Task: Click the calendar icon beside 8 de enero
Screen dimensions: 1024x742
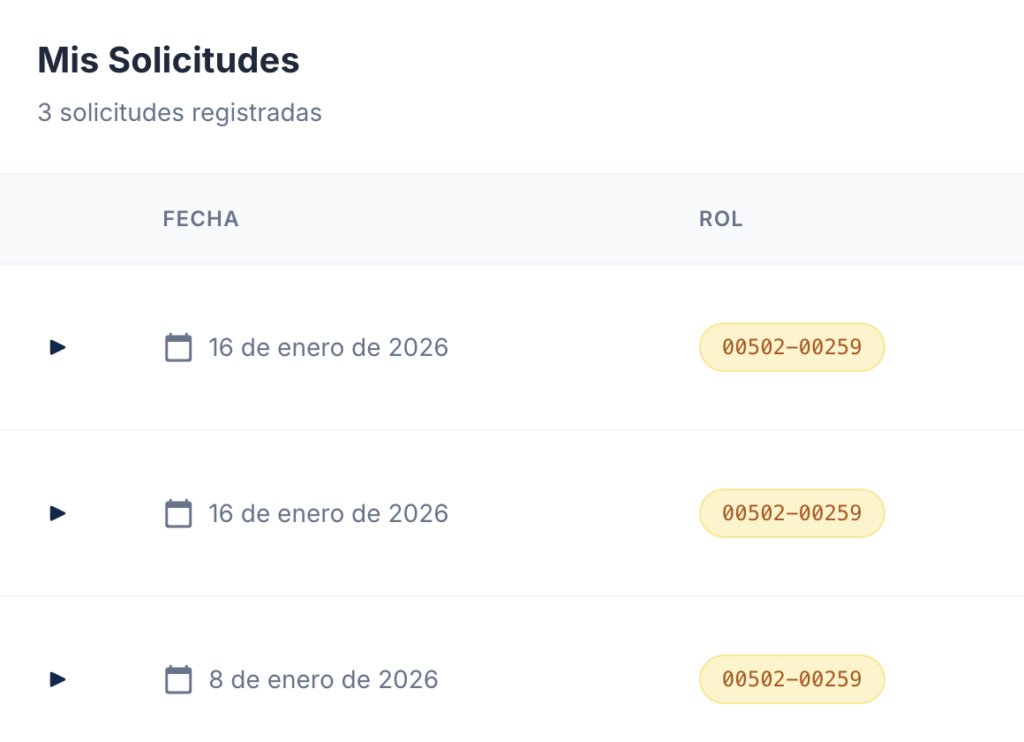Action: click(x=178, y=680)
